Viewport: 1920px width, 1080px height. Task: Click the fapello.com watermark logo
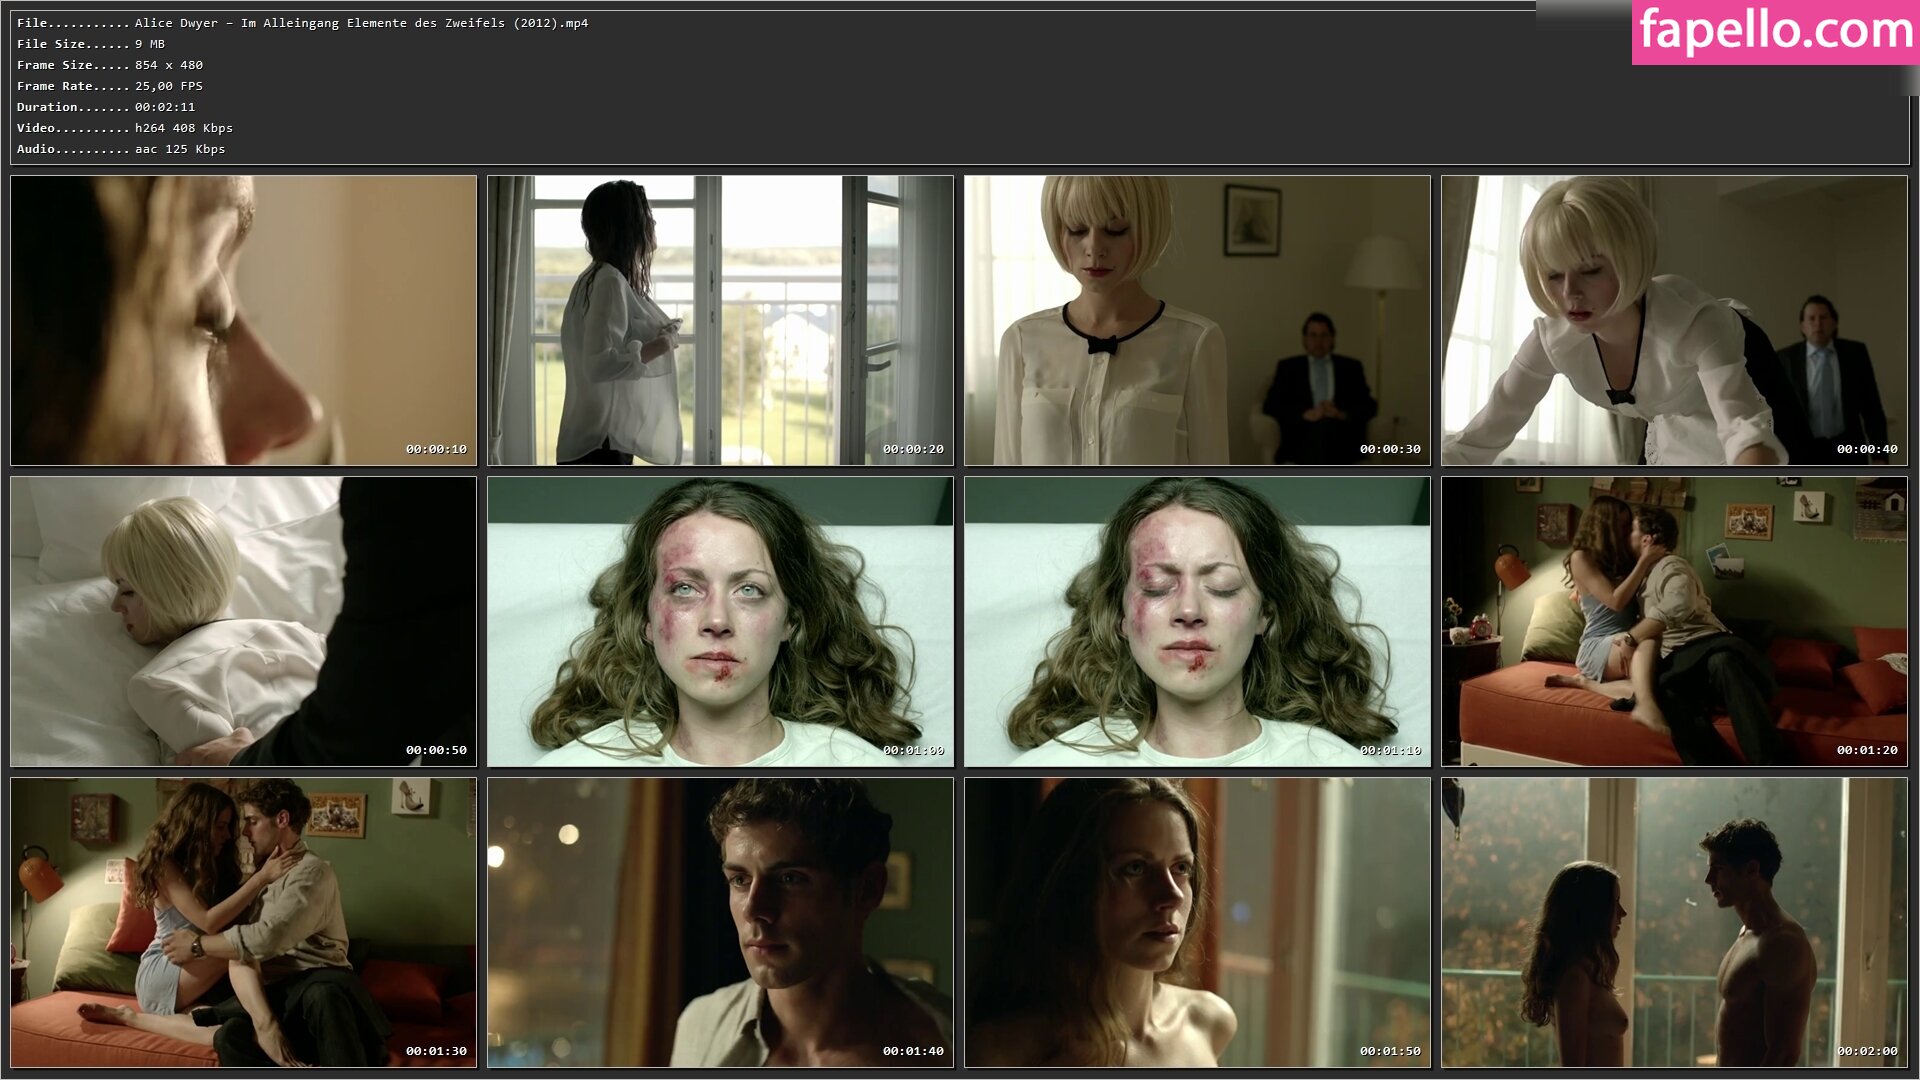(1775, 32)
